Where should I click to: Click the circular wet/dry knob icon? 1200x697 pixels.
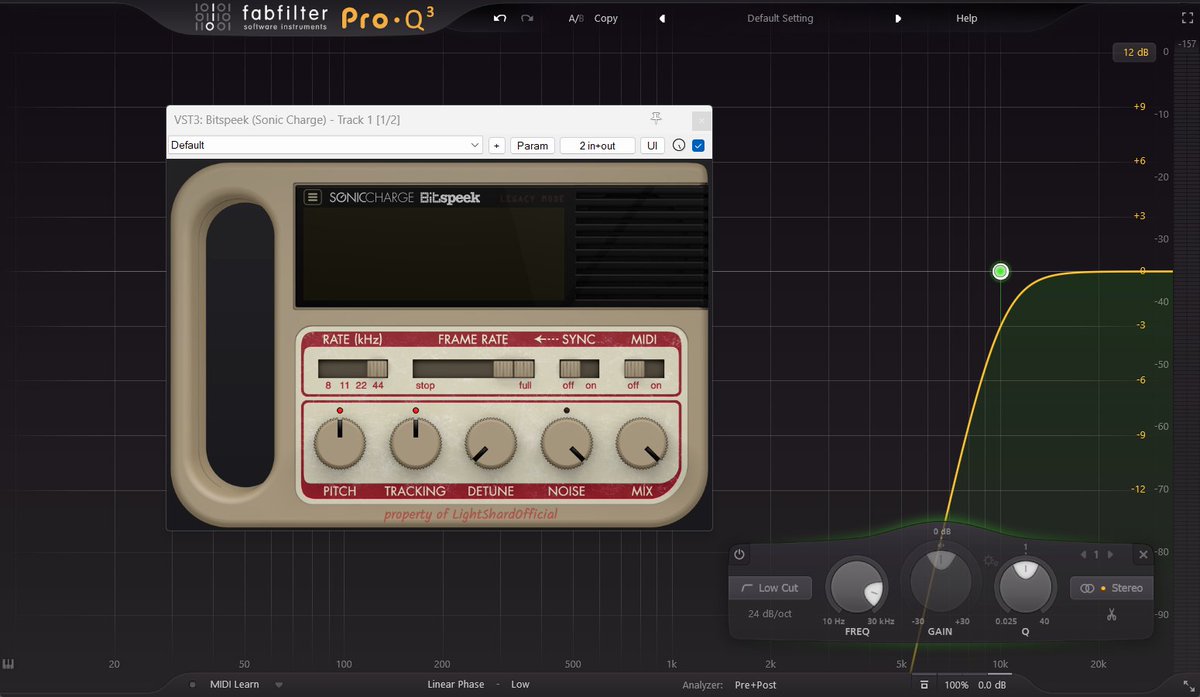[x=679, y=145]
